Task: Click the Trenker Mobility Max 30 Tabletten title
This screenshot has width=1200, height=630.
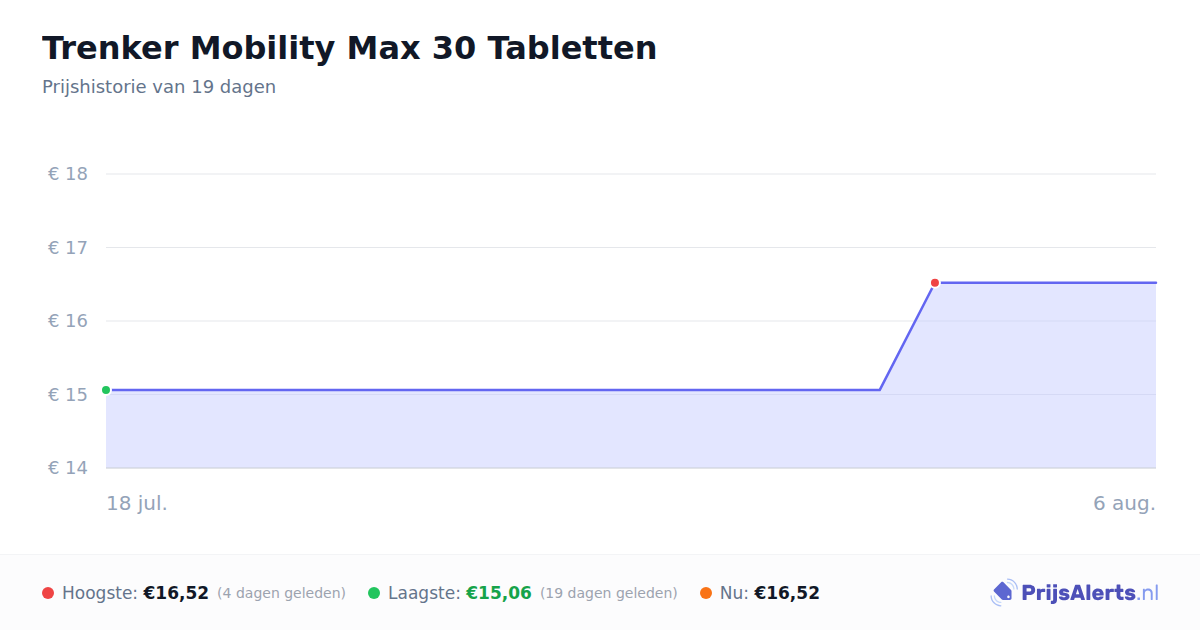Action: [350, 48]
